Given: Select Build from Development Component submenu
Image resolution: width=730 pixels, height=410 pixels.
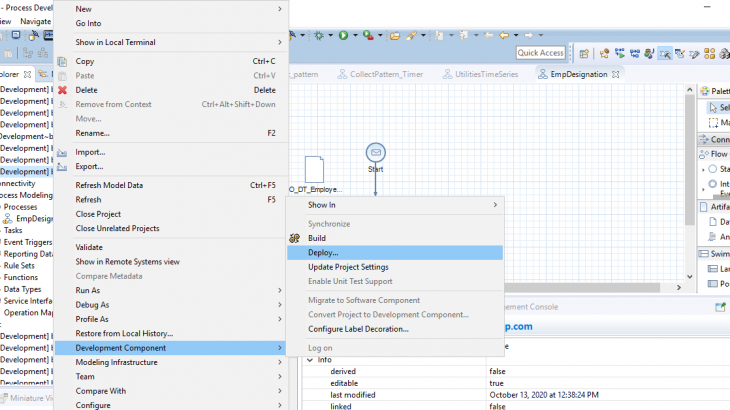Looking at the screenshot, I should [316, 238].
